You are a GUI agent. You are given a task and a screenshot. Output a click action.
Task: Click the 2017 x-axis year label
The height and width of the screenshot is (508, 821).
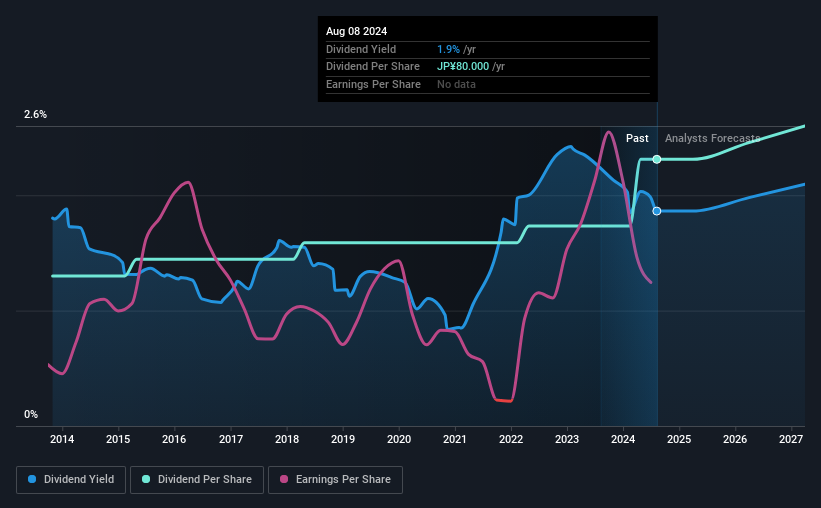230,439
